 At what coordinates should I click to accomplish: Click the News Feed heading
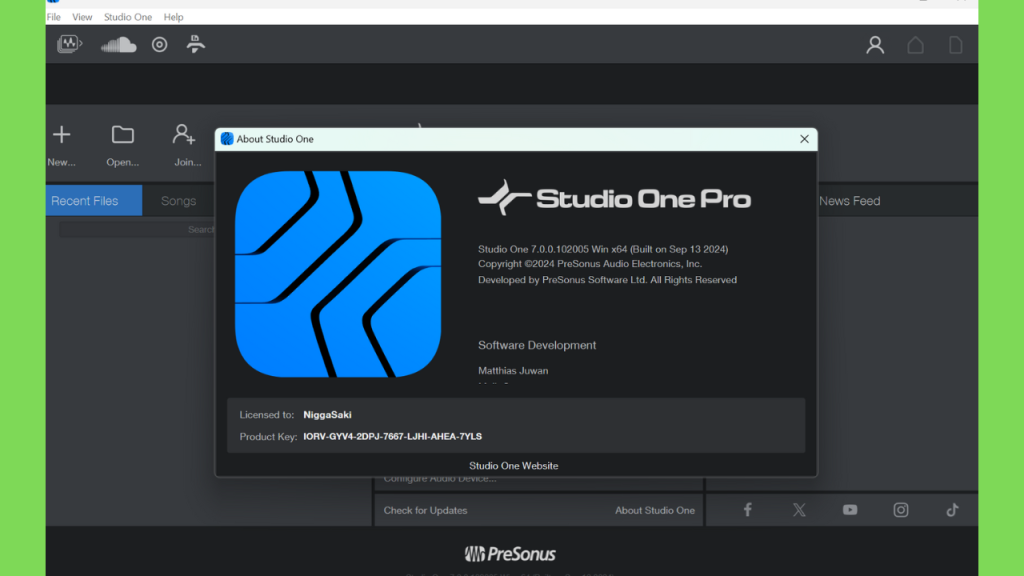coord(849,200)
